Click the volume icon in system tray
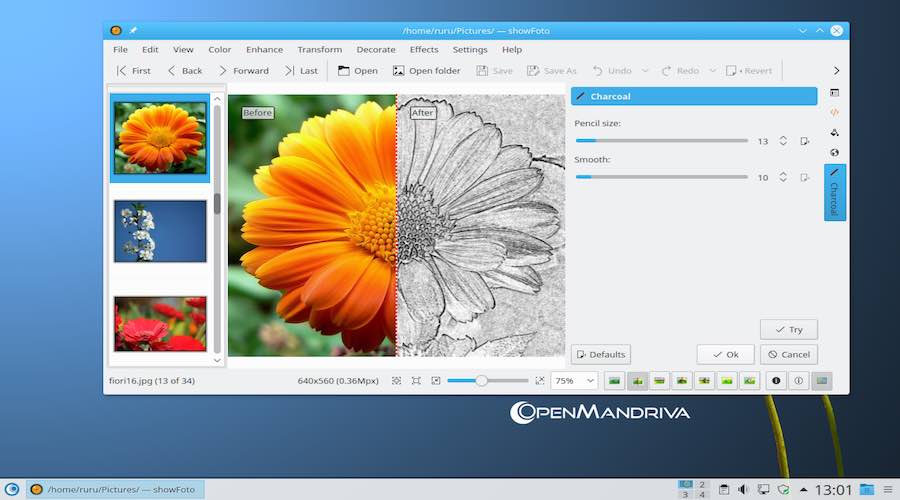This screenshot has width=900, height=500. pyautogui.click(x=743, y=489)
